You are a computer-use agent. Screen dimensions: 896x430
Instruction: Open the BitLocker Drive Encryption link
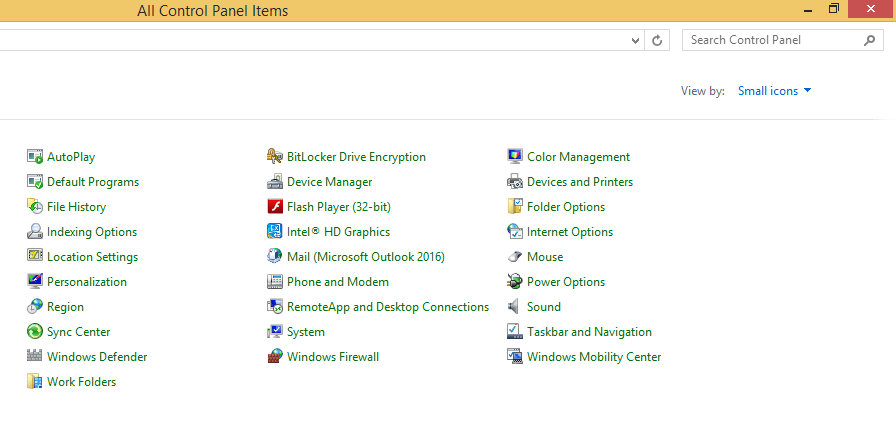point(356,157)
